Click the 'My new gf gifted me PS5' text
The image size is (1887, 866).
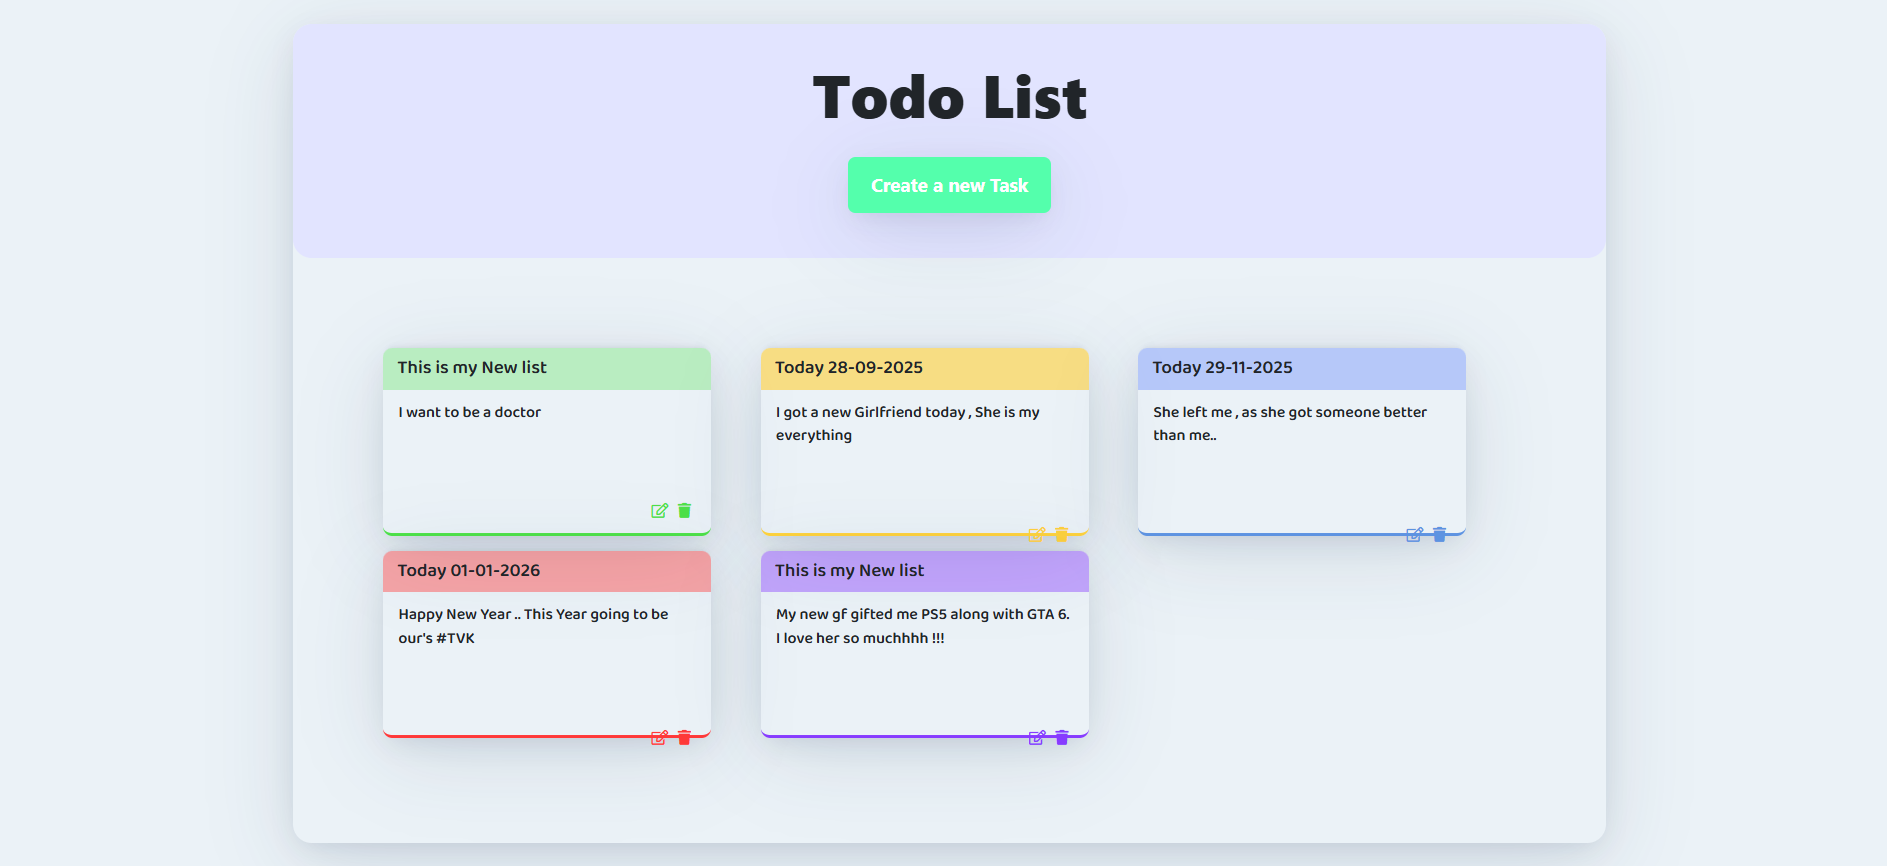(922, 626)
